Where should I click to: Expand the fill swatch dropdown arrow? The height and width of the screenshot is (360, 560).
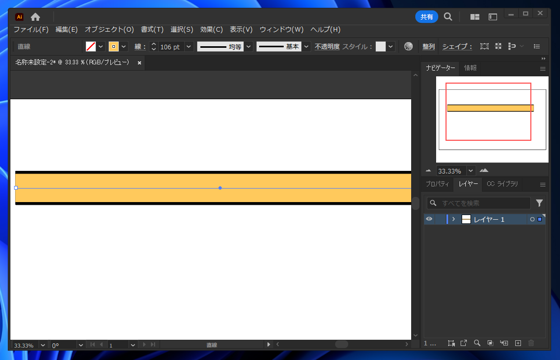pos(101,46)
